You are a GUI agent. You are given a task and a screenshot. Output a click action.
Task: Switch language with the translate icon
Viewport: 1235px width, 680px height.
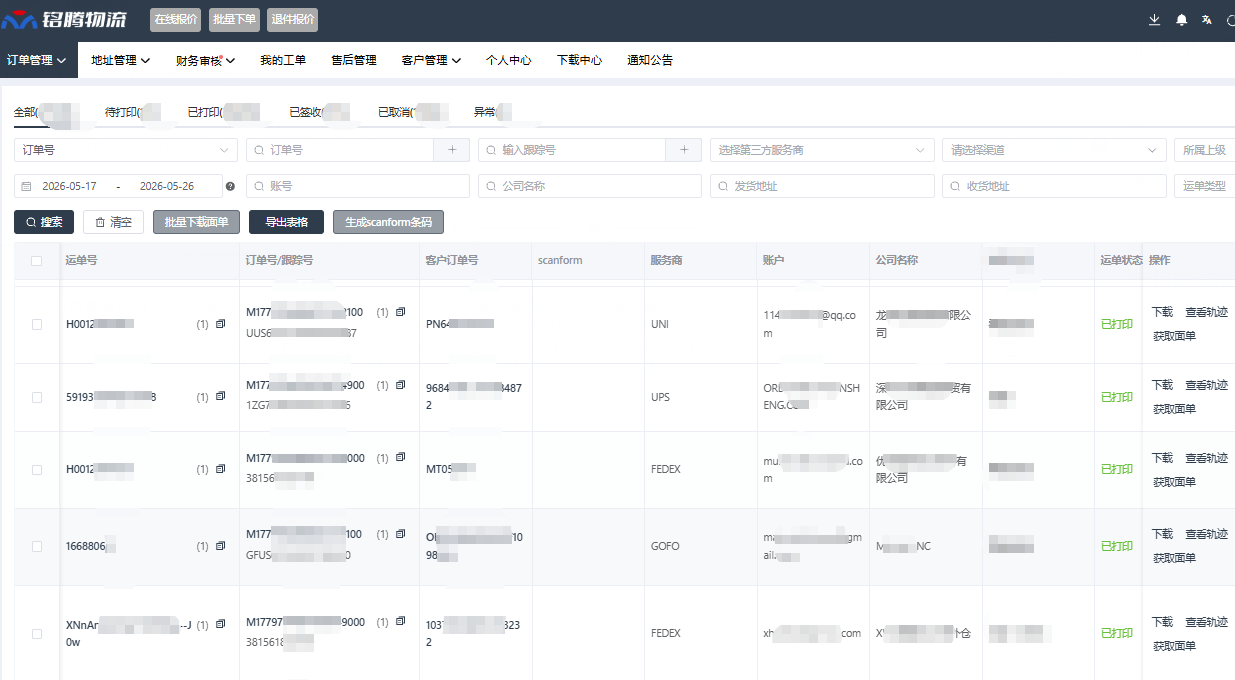coord(1208,19)
